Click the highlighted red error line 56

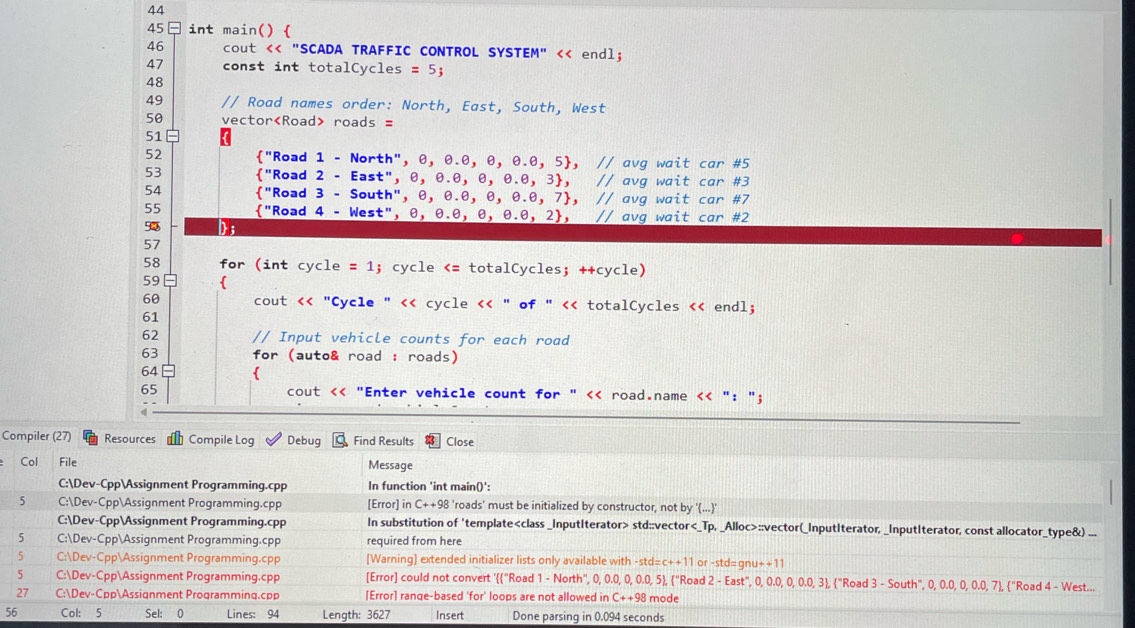coord(640,237)
